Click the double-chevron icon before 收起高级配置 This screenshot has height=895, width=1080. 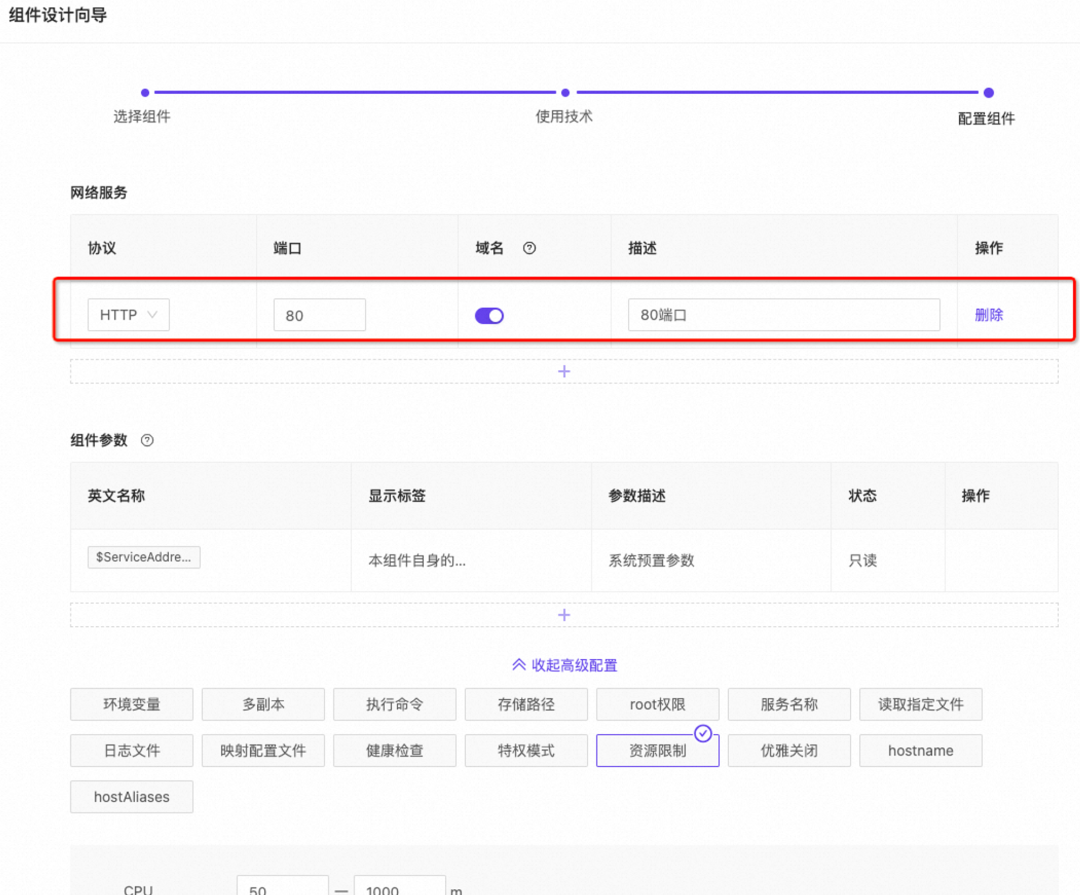pos(521,664)
